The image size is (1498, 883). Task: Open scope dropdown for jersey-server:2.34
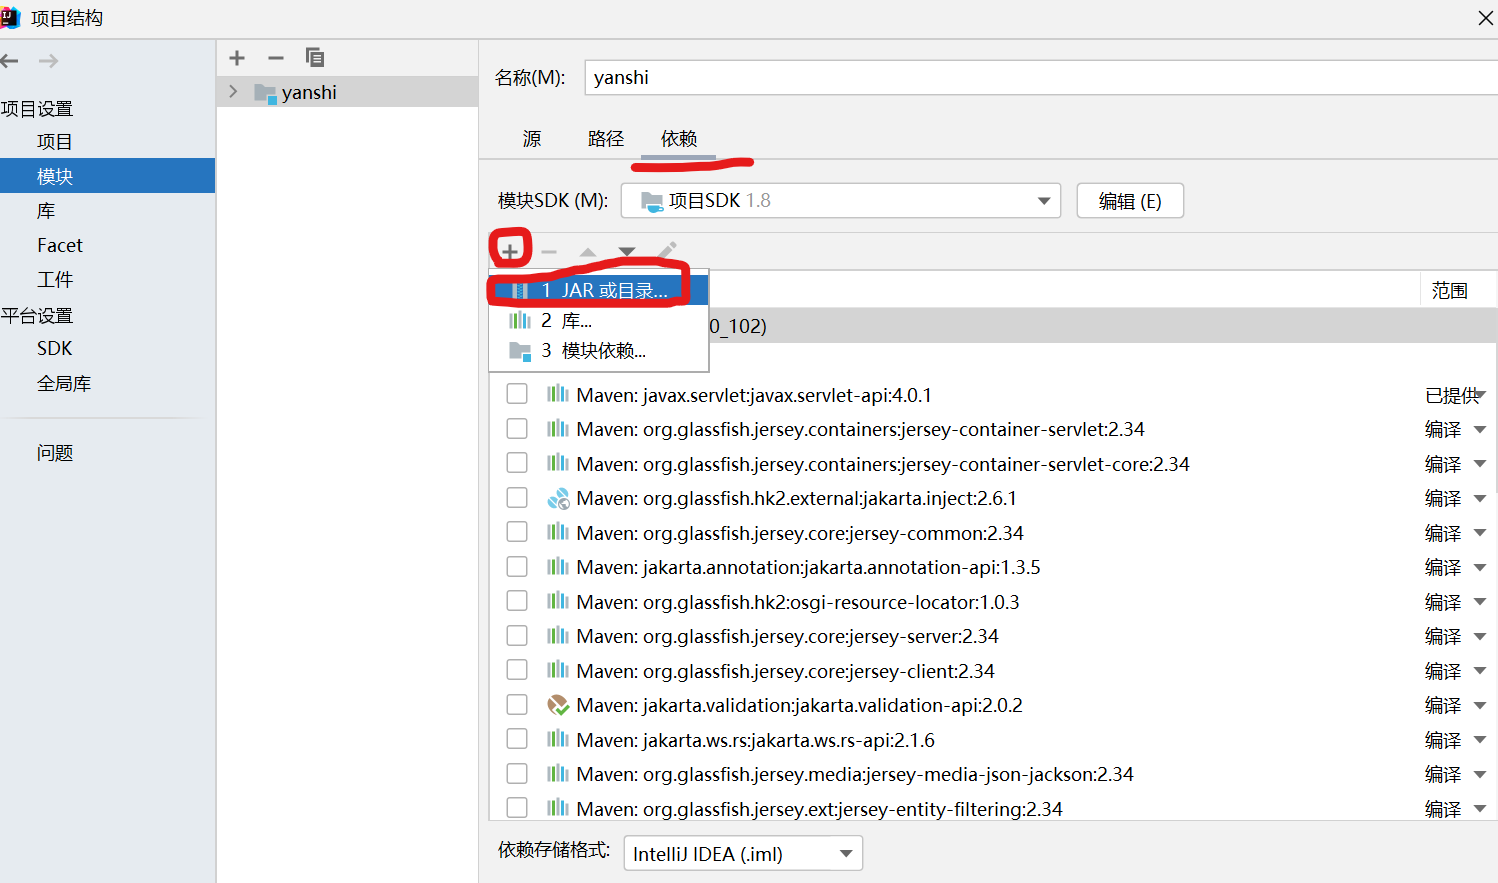pyautogui.click(x=1480, y=637)
